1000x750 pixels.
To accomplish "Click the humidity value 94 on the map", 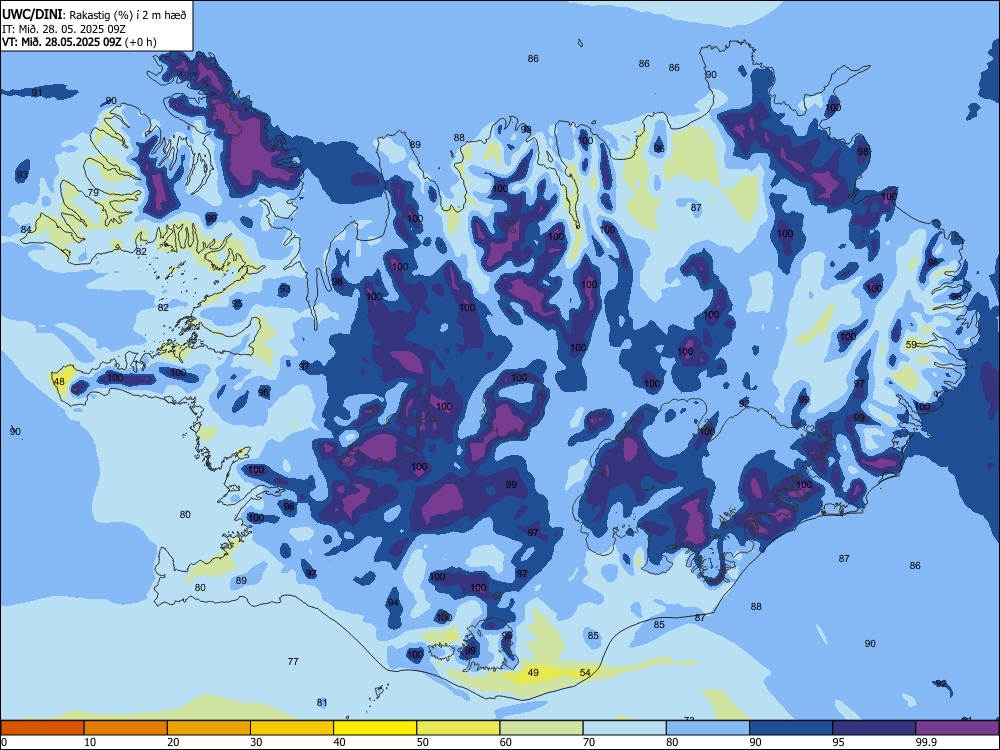I will [393, 603].
